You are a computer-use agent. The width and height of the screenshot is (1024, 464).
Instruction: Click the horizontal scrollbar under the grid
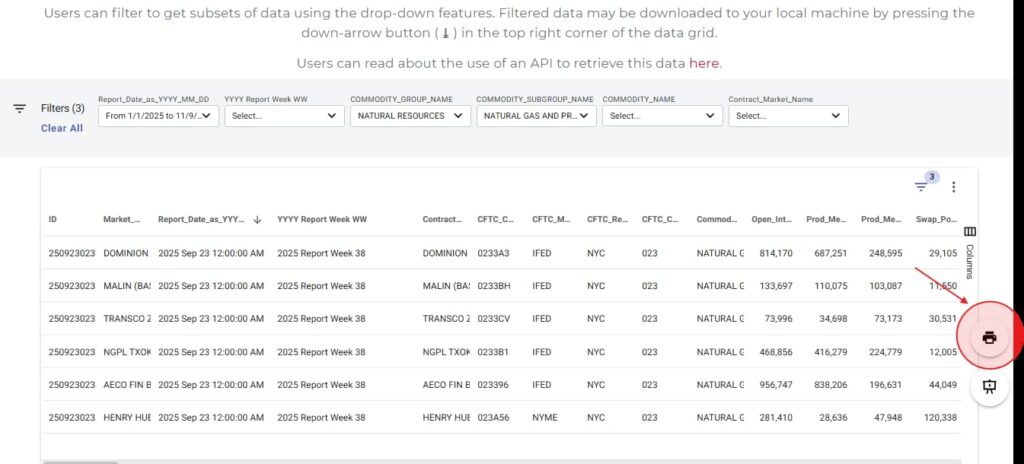(x=80, y=462)
